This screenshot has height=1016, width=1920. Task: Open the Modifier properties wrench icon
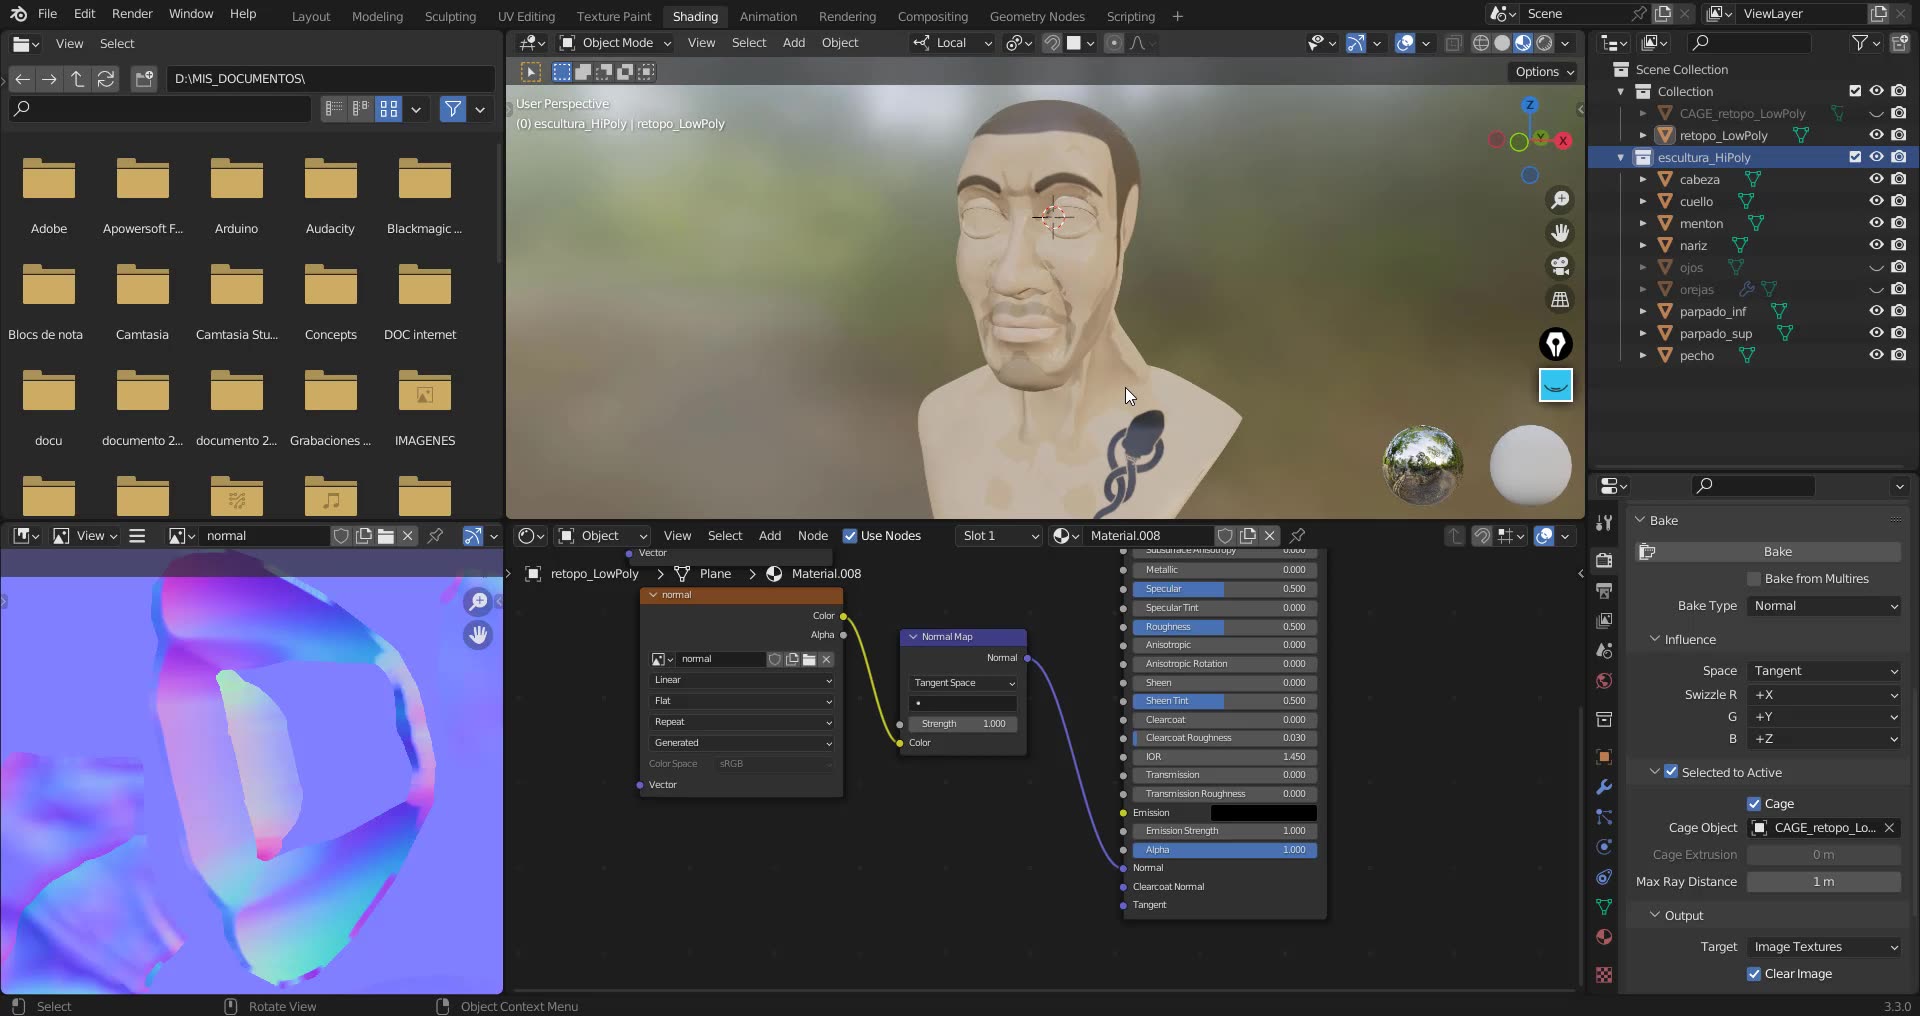[1604, 787]
